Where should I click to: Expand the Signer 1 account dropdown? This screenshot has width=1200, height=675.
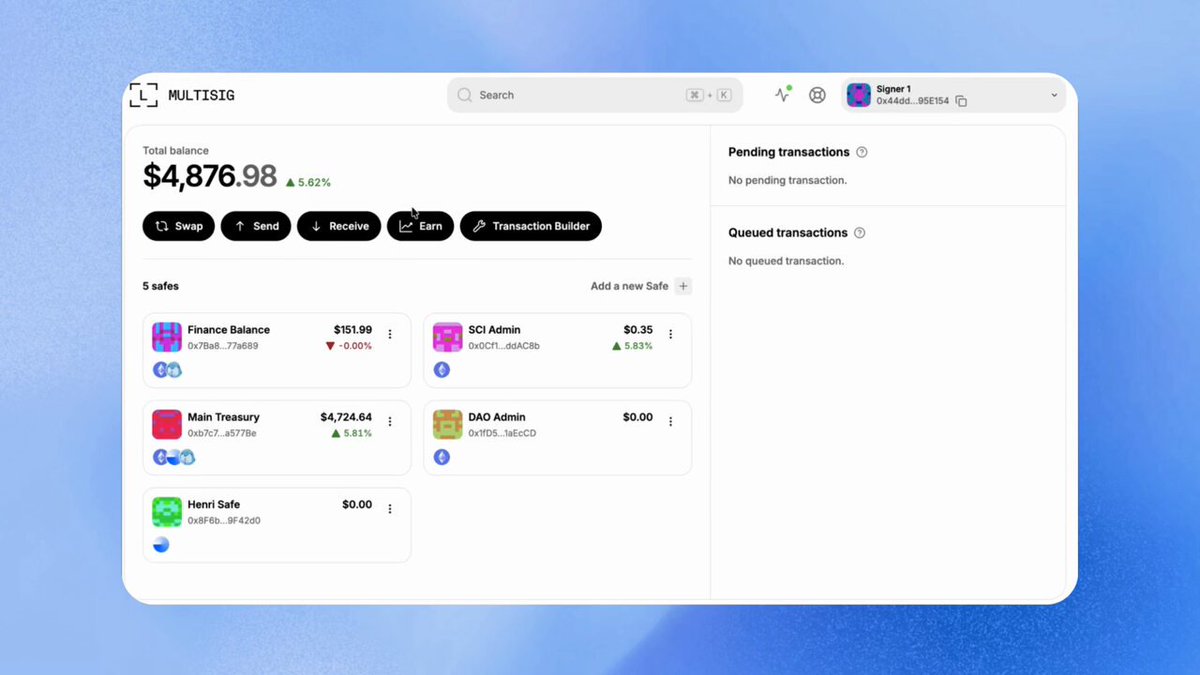pos(1053,95)
